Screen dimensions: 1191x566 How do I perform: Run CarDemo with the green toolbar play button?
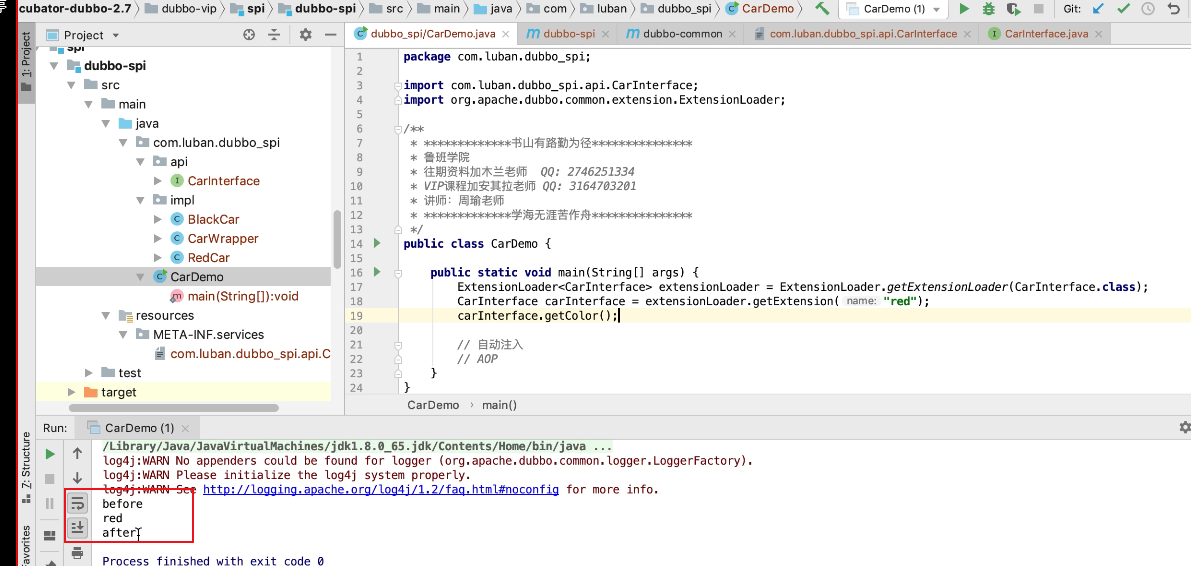(x=964, y=9)
